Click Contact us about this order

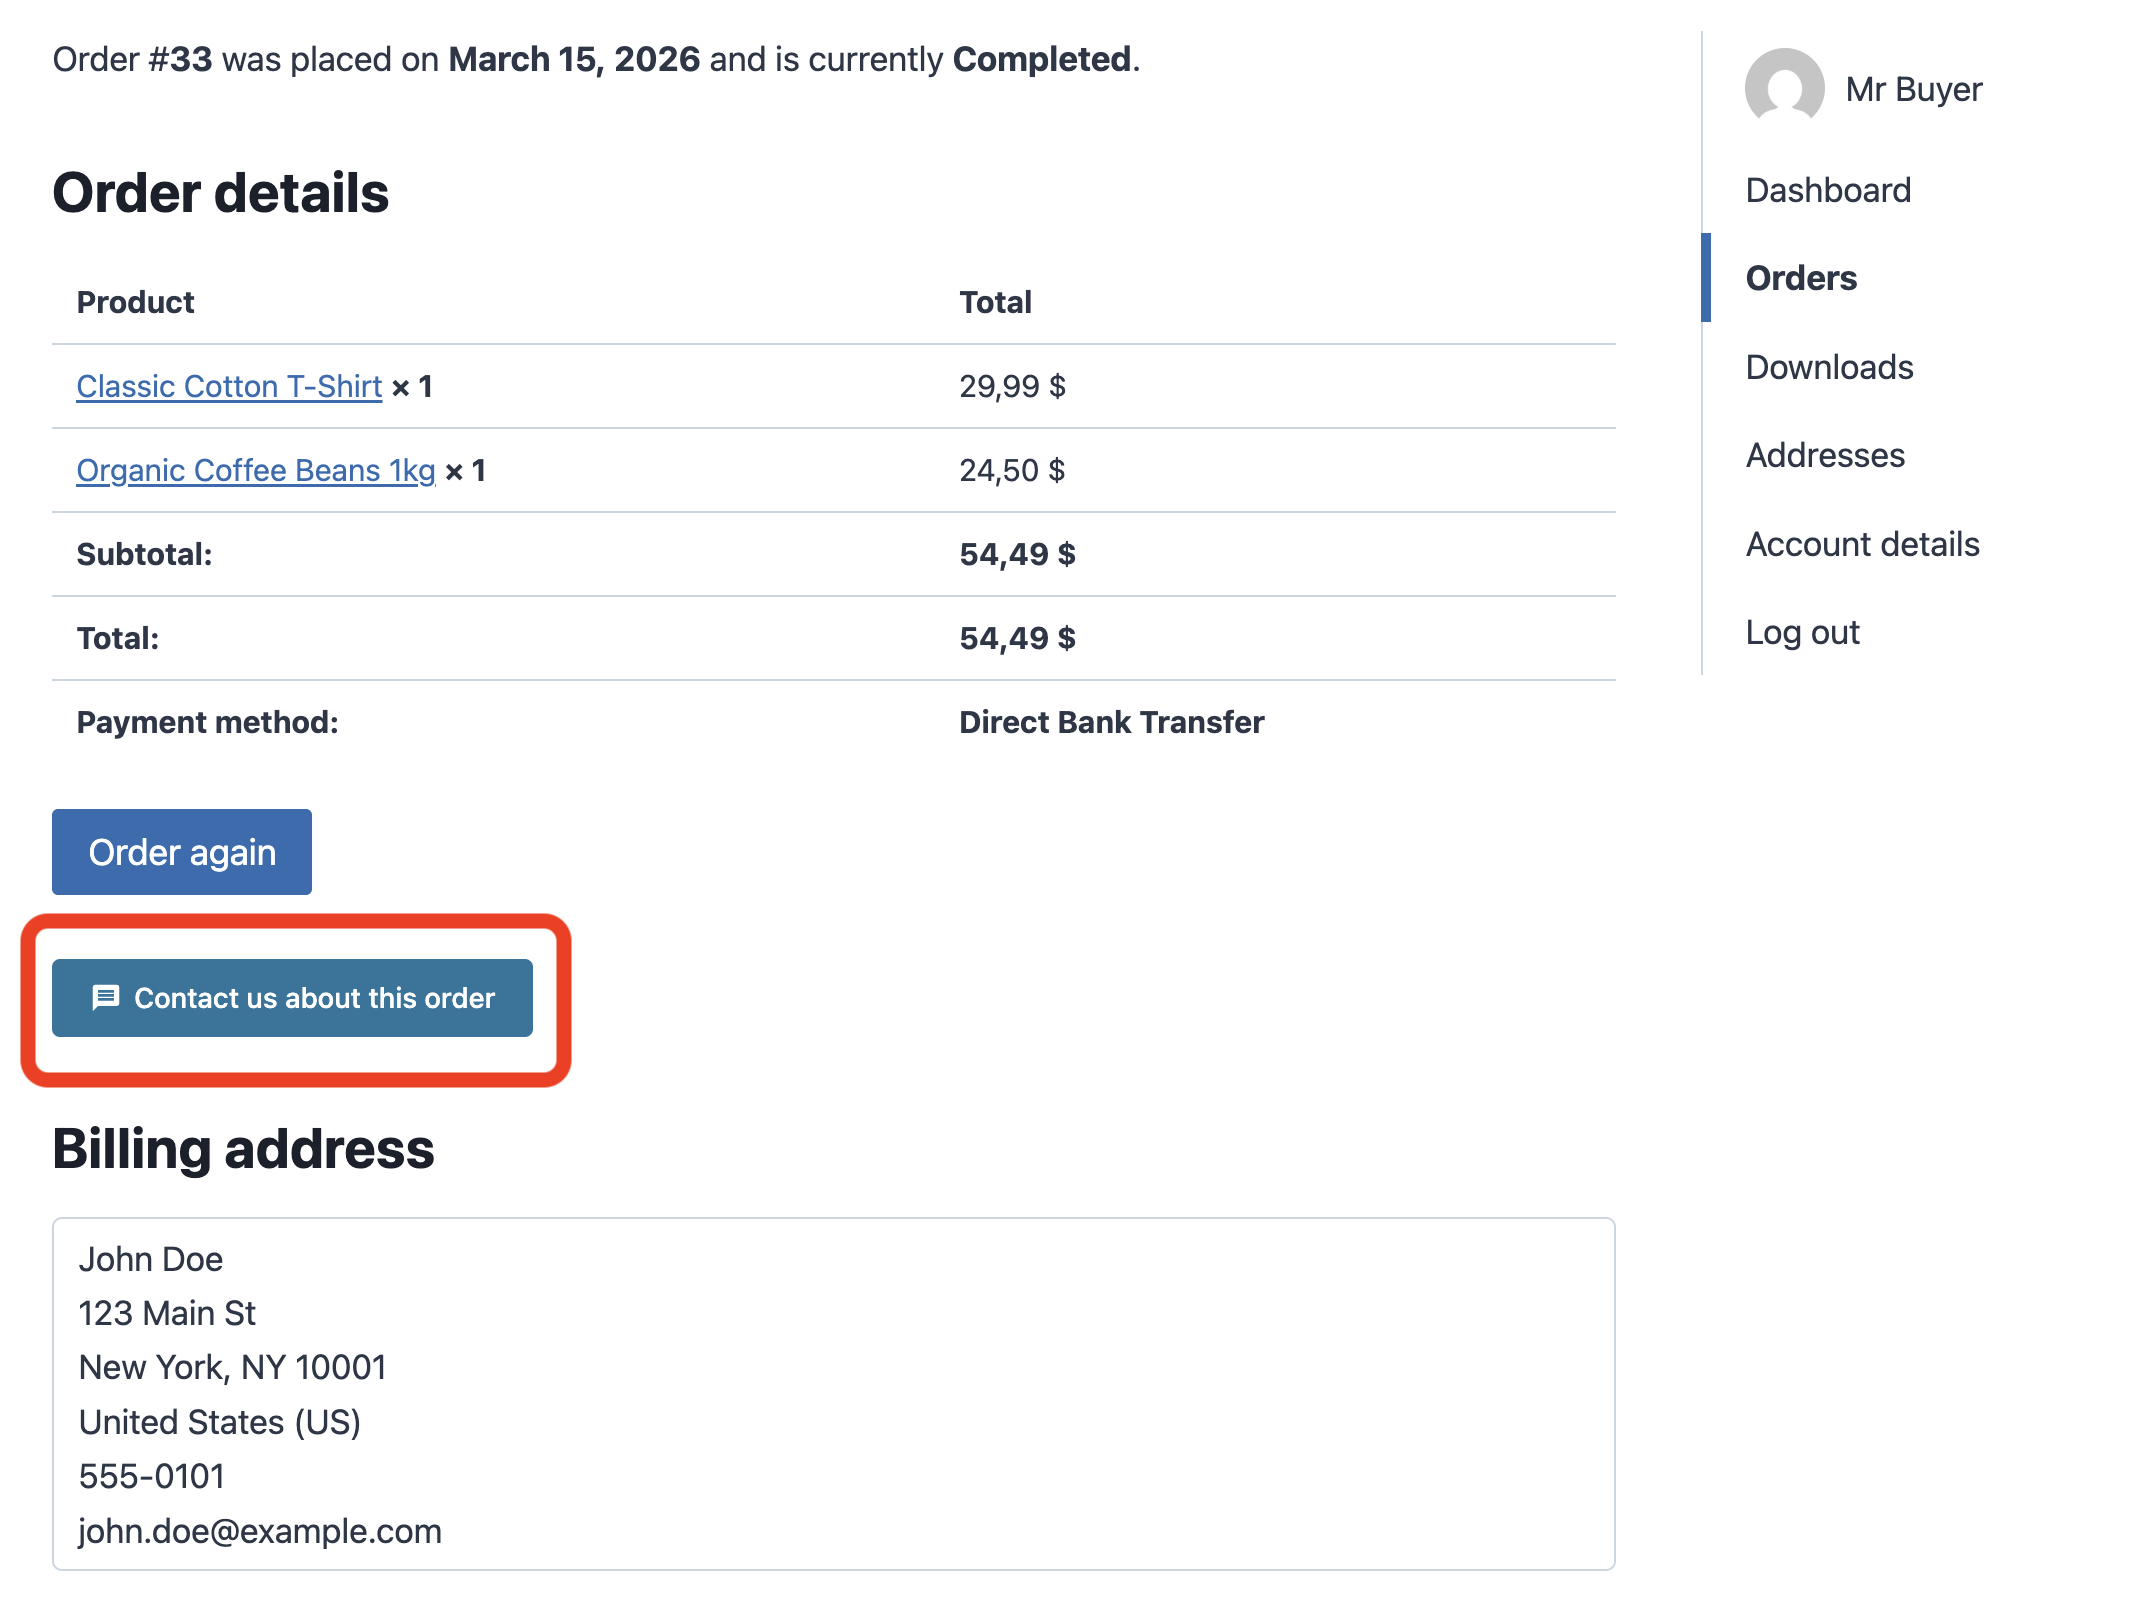(292, 997)
